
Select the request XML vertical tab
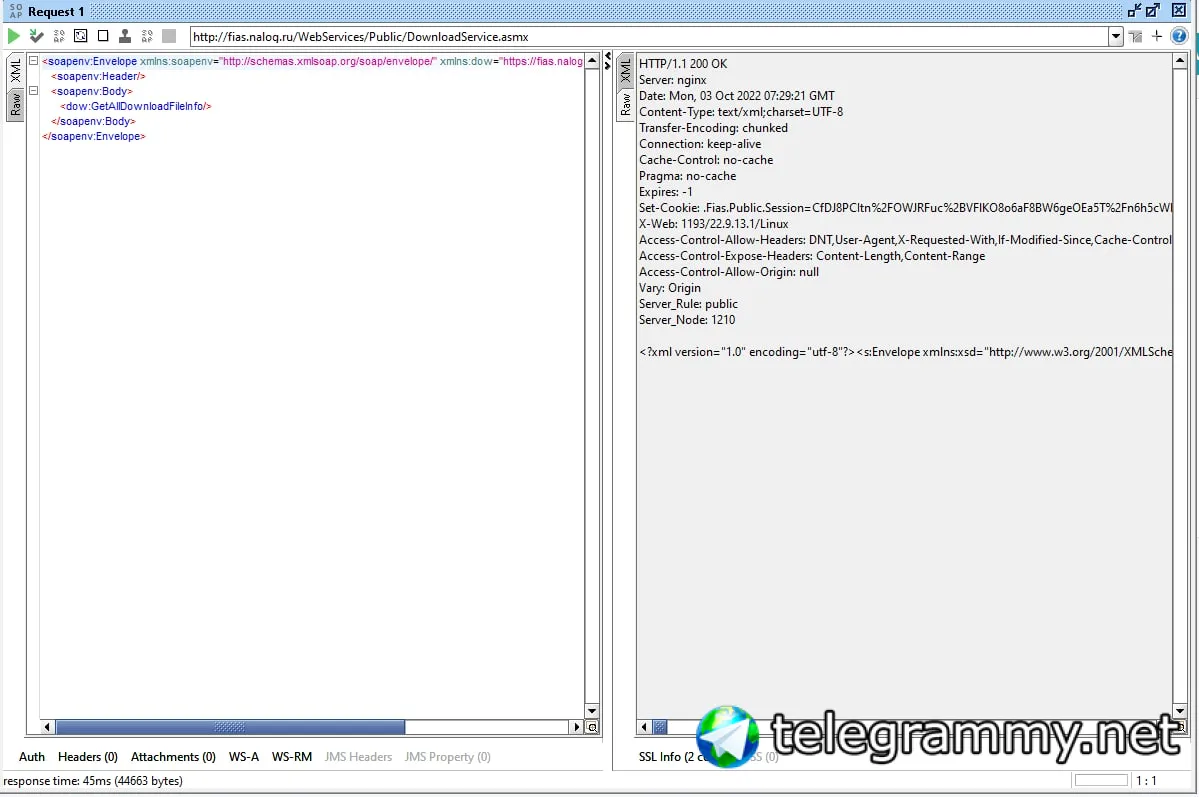15,71
